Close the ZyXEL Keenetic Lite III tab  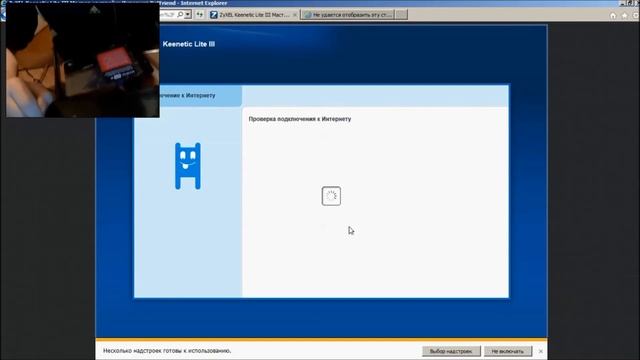pyautogui.click(x=295, y=15)
